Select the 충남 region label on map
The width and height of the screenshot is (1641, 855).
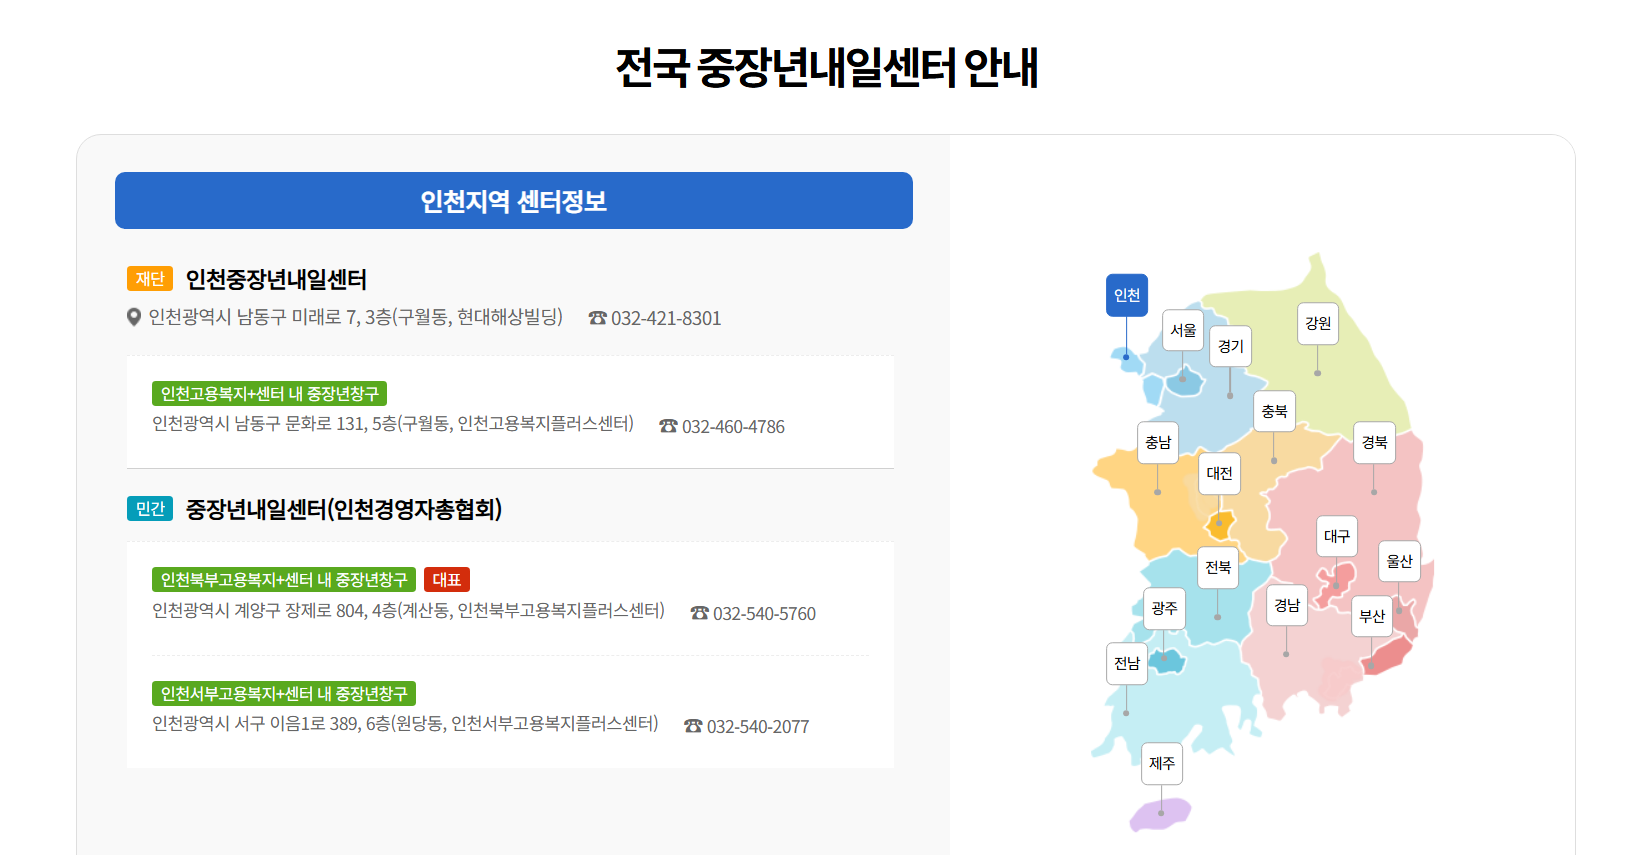coord(1158,442)
